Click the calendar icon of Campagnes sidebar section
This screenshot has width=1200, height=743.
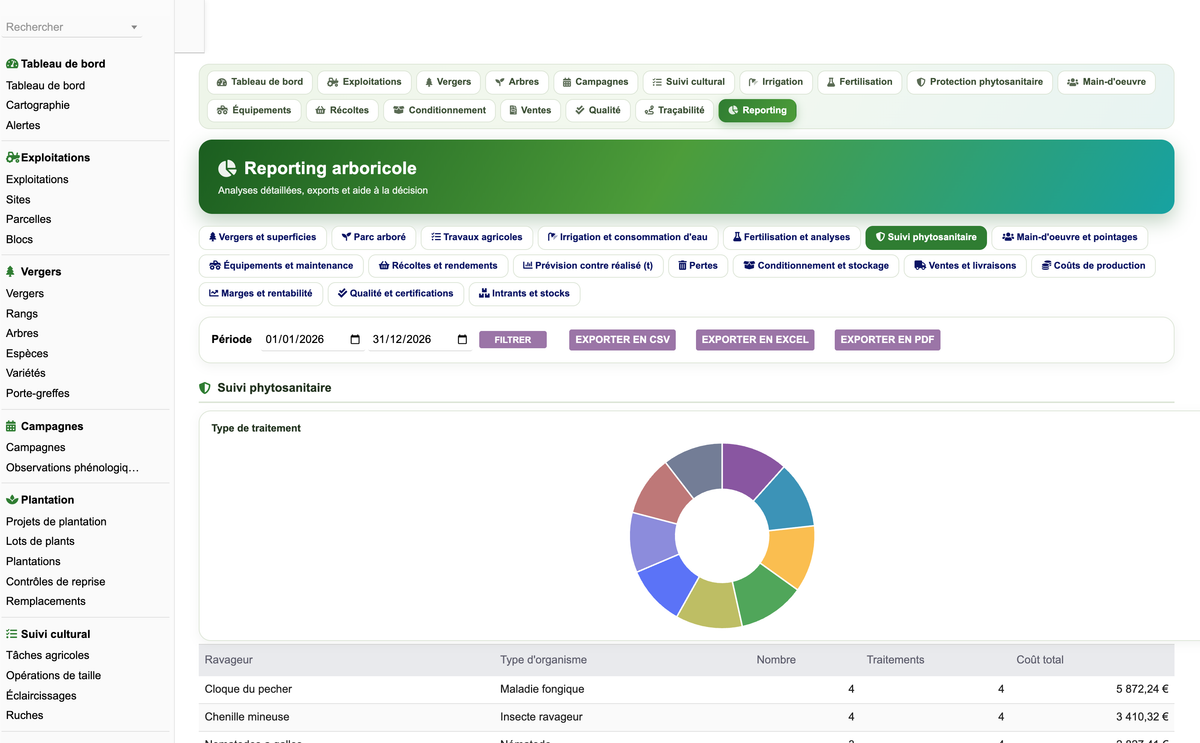click(x=11, y=426)
